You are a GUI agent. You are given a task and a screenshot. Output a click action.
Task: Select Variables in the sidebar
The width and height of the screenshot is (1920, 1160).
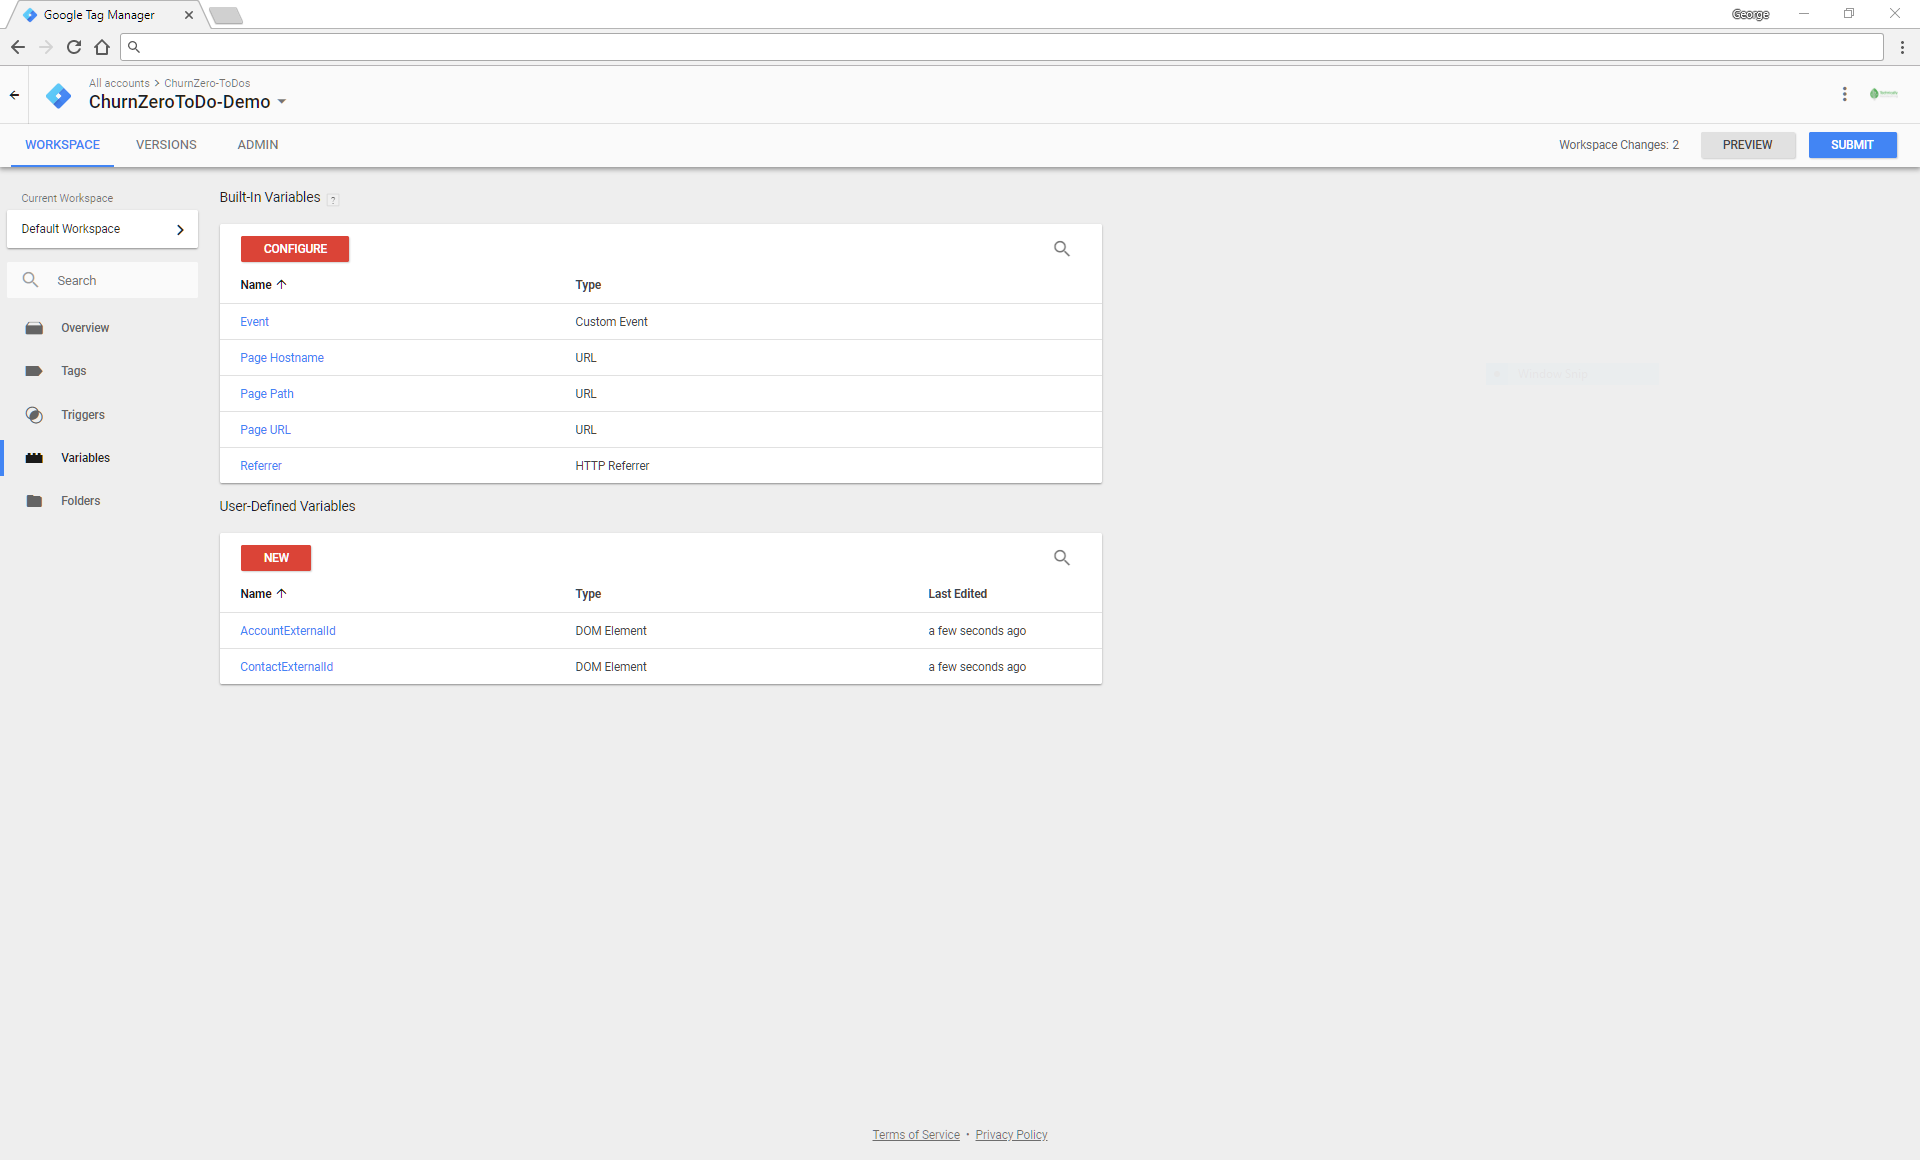click(x=86, y=458)
